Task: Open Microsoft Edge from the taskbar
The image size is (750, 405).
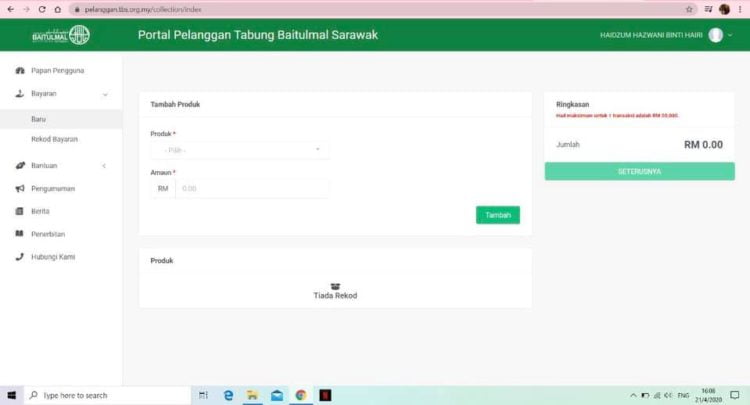Action: (x=229, y=395)
